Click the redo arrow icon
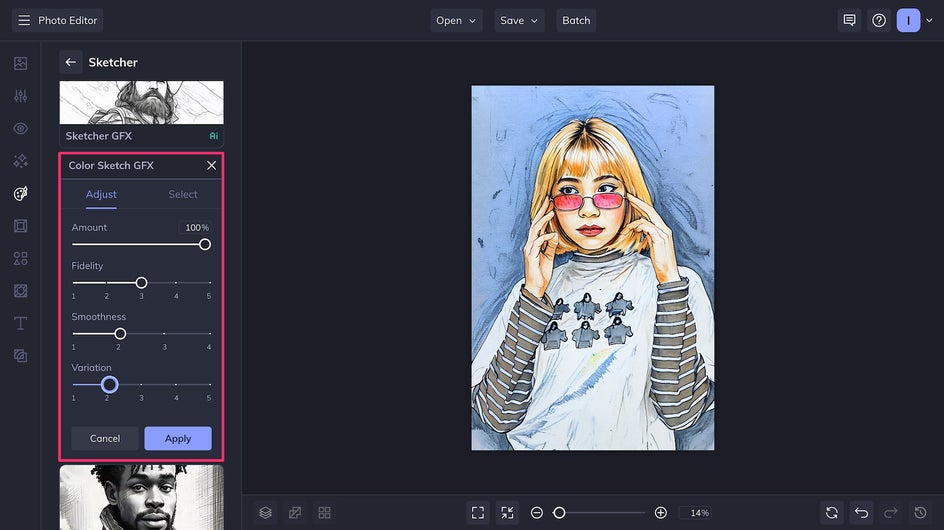The width and height of the screenshot is (944, 530). [x=891, y=513]
